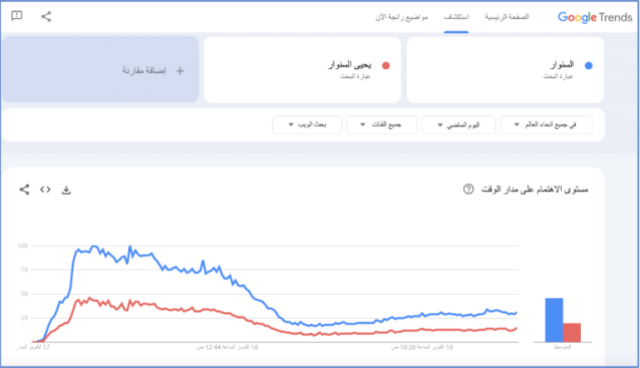
Task: Click red color dot of second term
Action: pyautogui.click(x=386, y=65)
